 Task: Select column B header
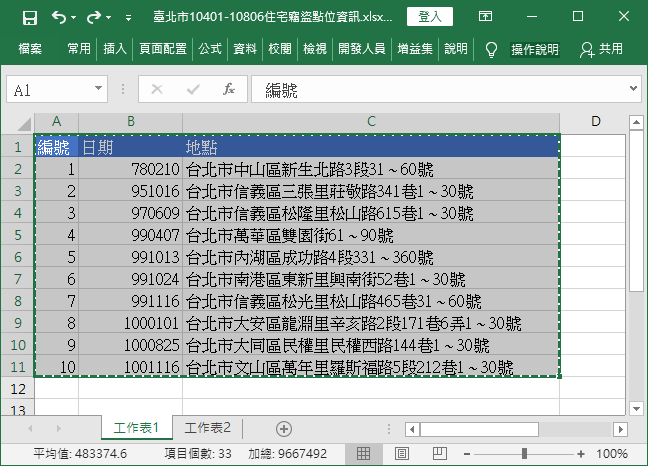point(131,121)
